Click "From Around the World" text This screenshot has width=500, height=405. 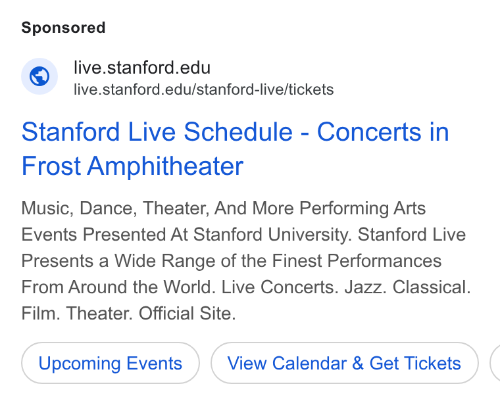(117, 287)
